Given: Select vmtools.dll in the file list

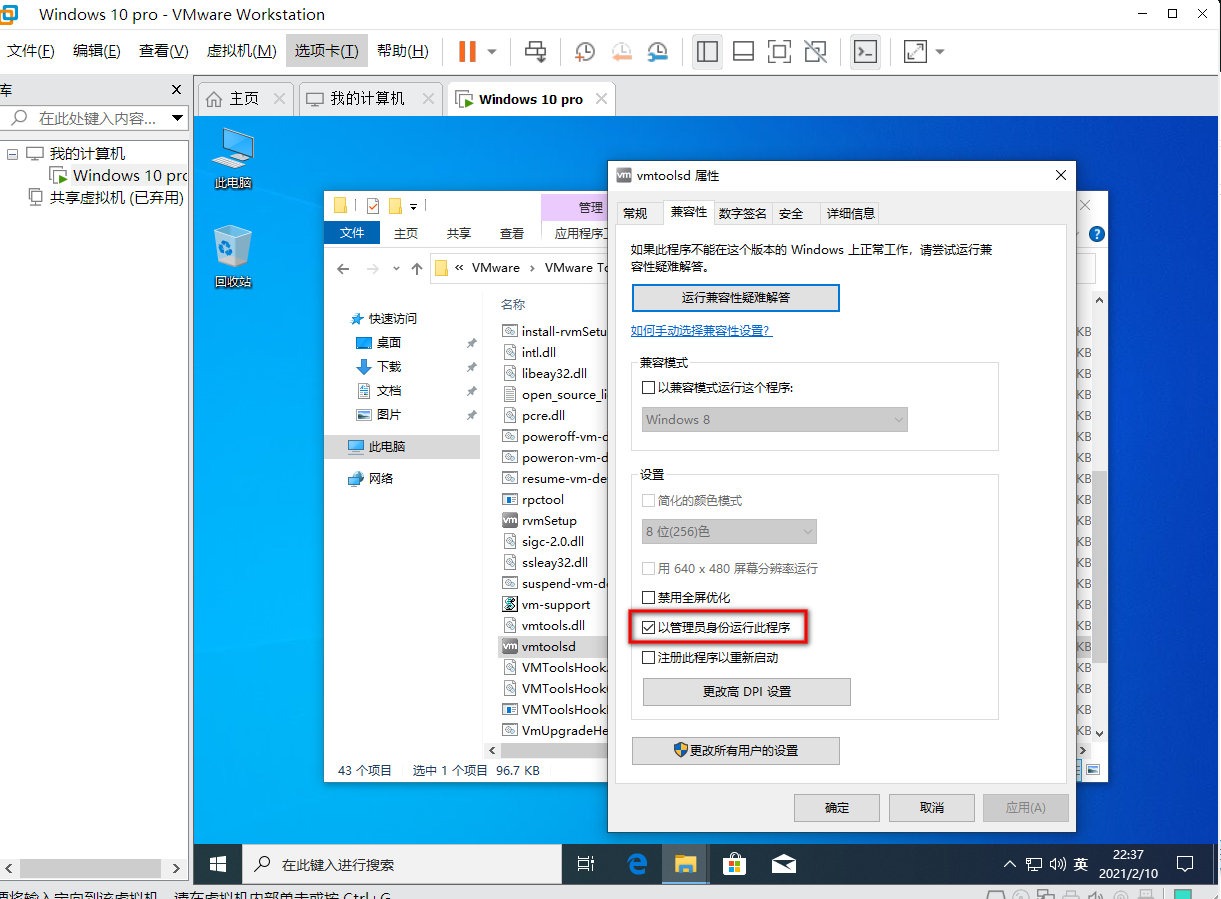Looking at the screenshot, I should pos(553,625).
